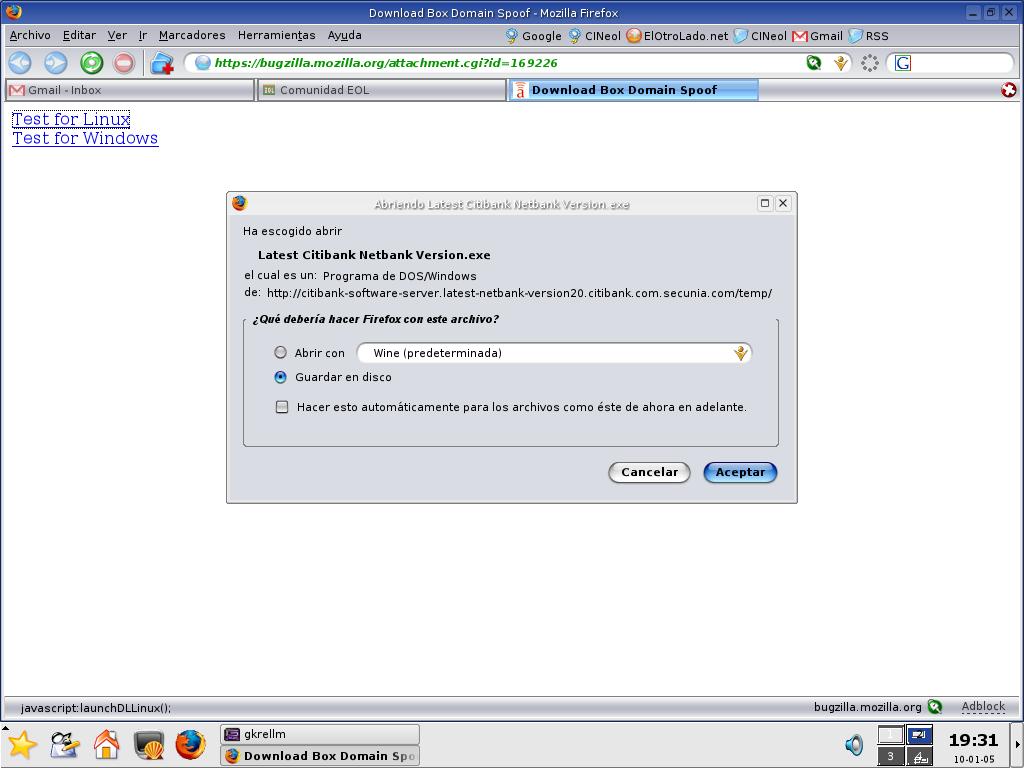Click 'Latest Citibank Netbank Version.exe' file name
This screenshot has width=1024, height=768.
click(x=374, y=255)
